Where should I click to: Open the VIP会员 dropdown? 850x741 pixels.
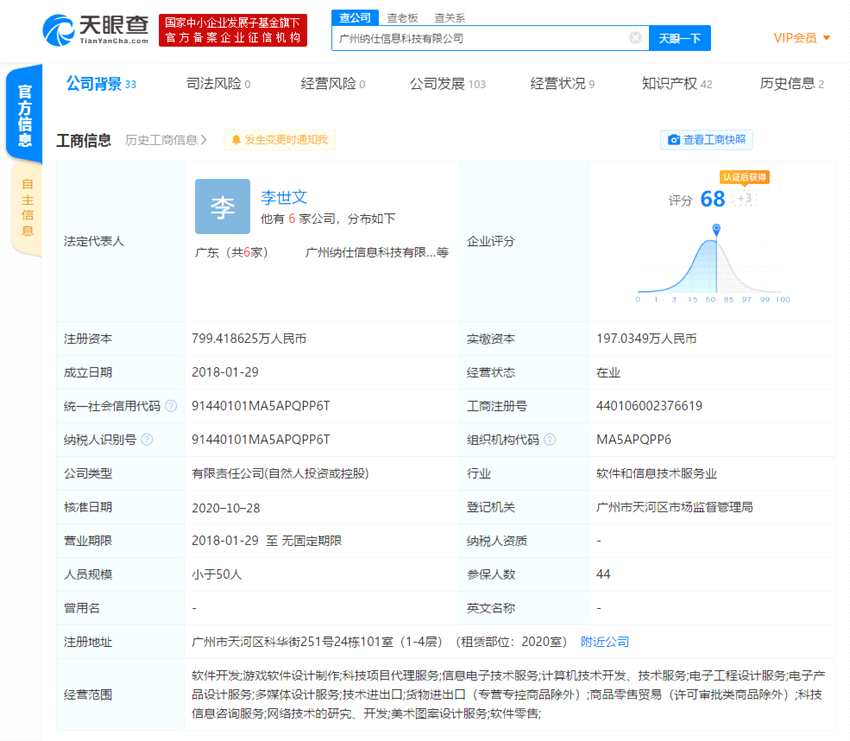click(802, 37)
